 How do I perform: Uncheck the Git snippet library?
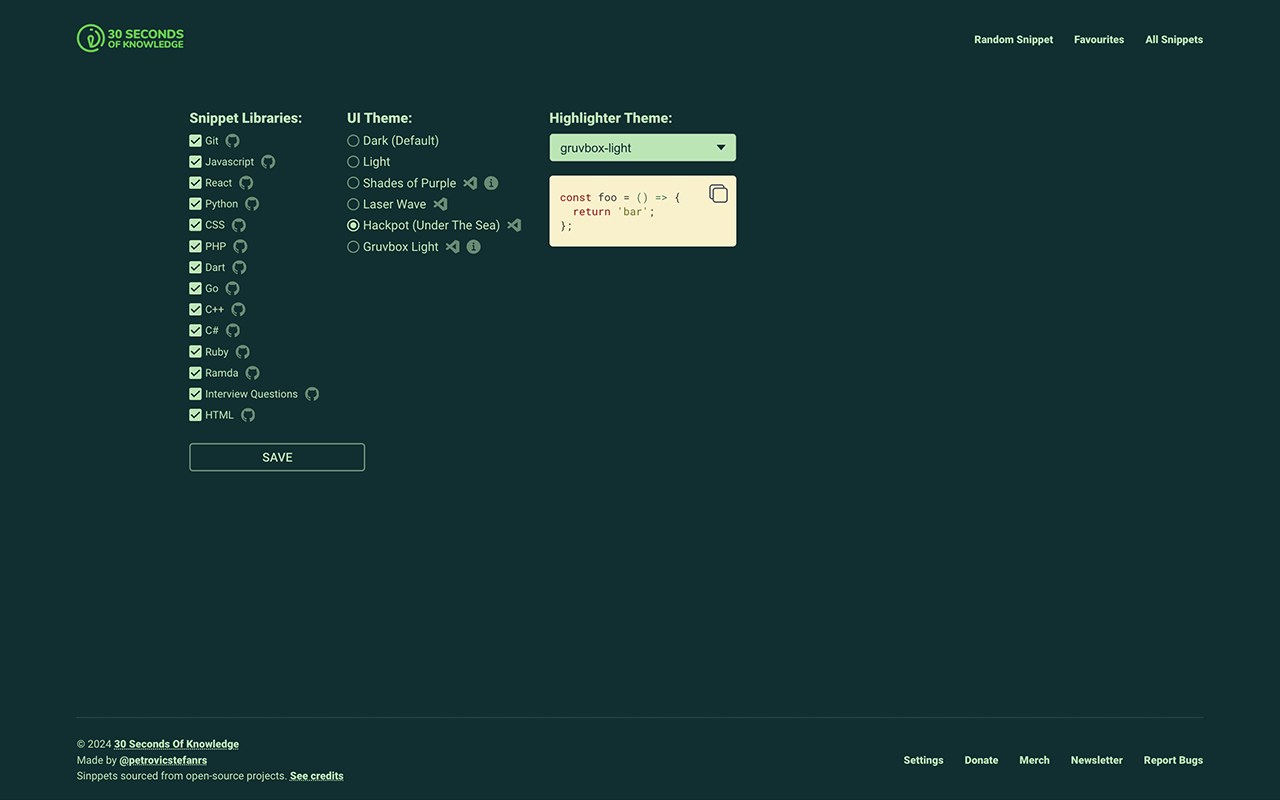pyautogui.click(x=195, y=141)
